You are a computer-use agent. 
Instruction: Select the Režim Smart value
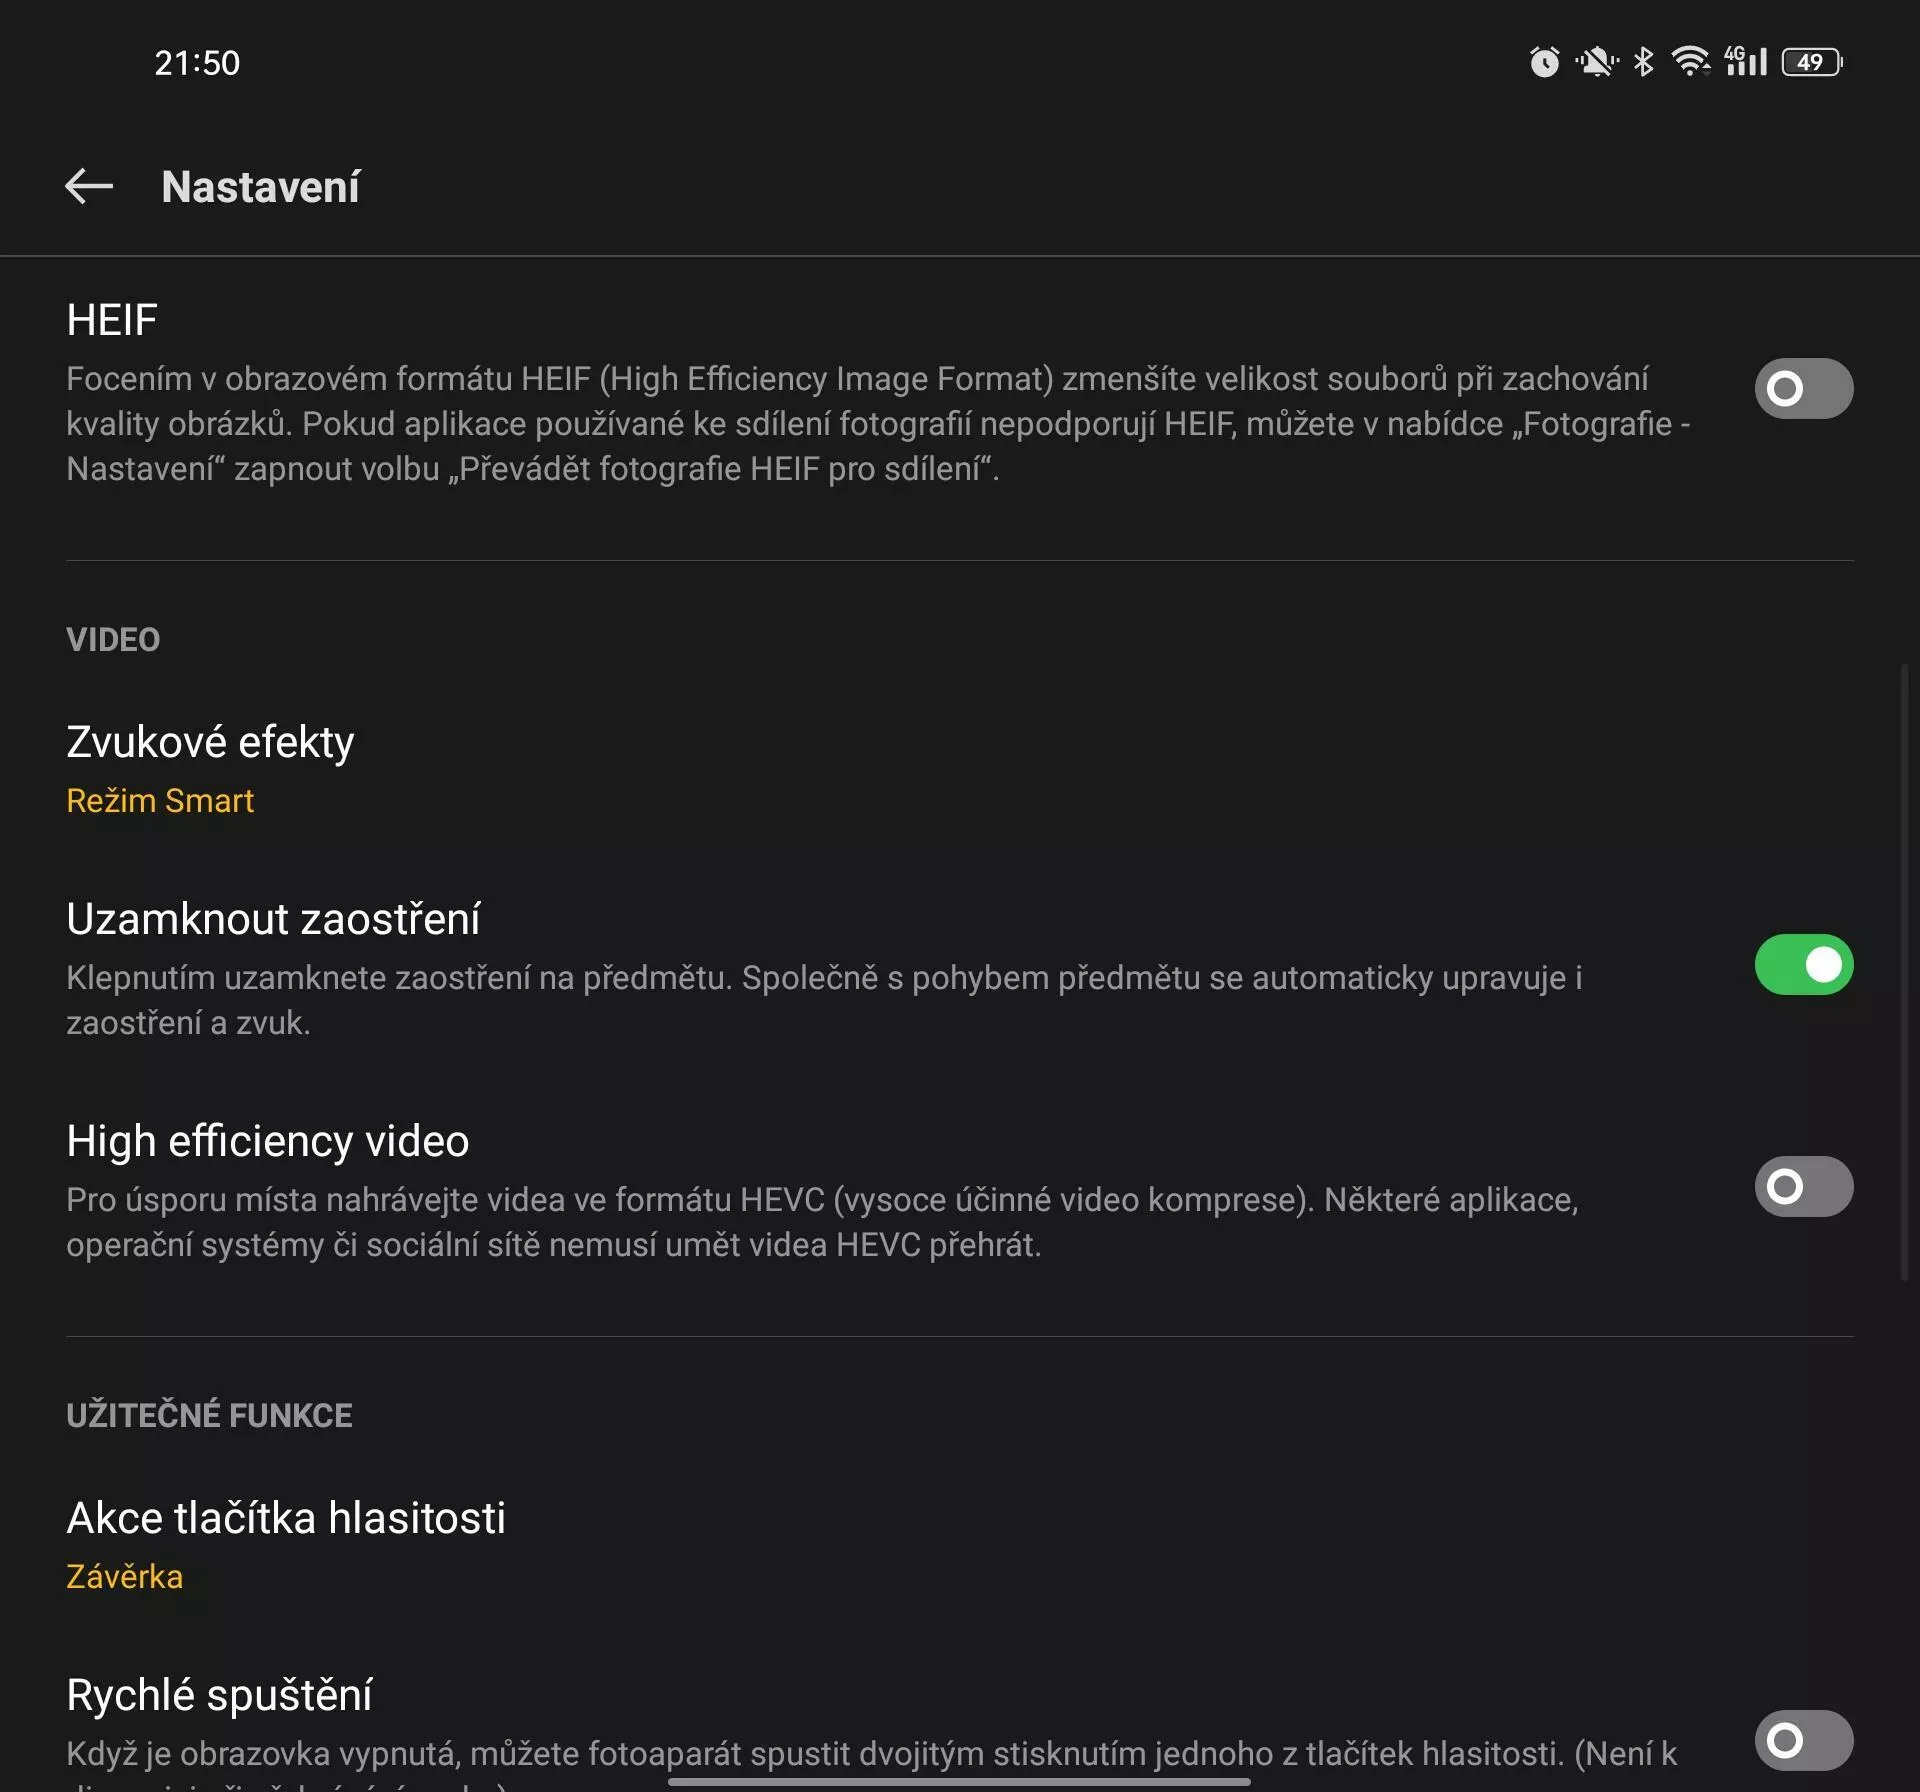[x=160, y=800]
